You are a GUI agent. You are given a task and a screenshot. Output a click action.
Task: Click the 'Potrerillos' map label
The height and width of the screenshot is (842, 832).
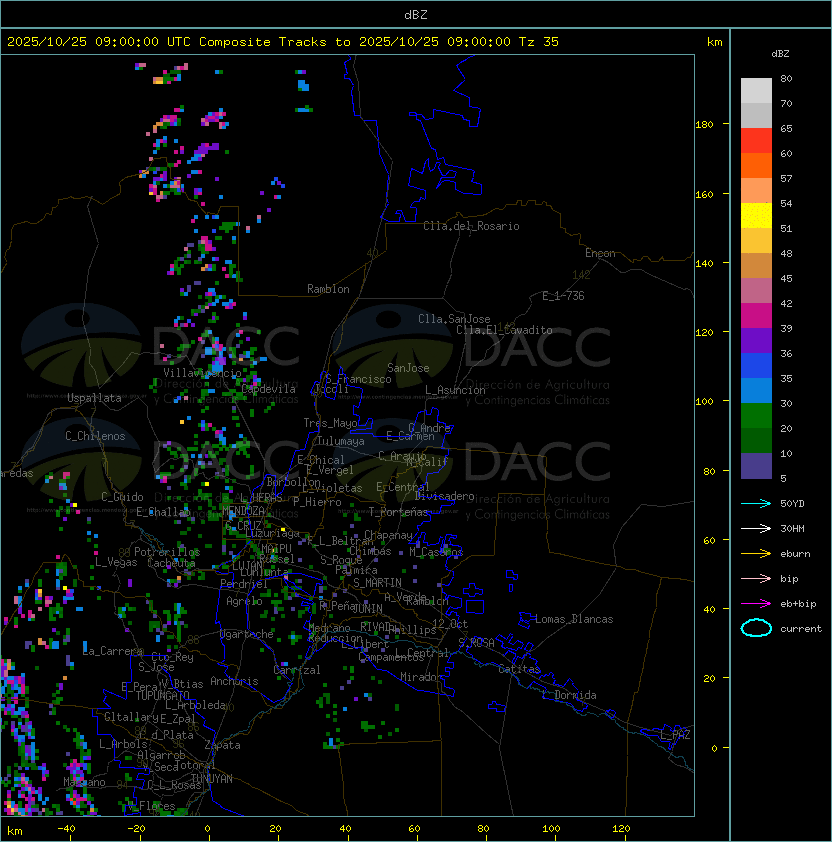pyautogui.click(x=167, y=552)
